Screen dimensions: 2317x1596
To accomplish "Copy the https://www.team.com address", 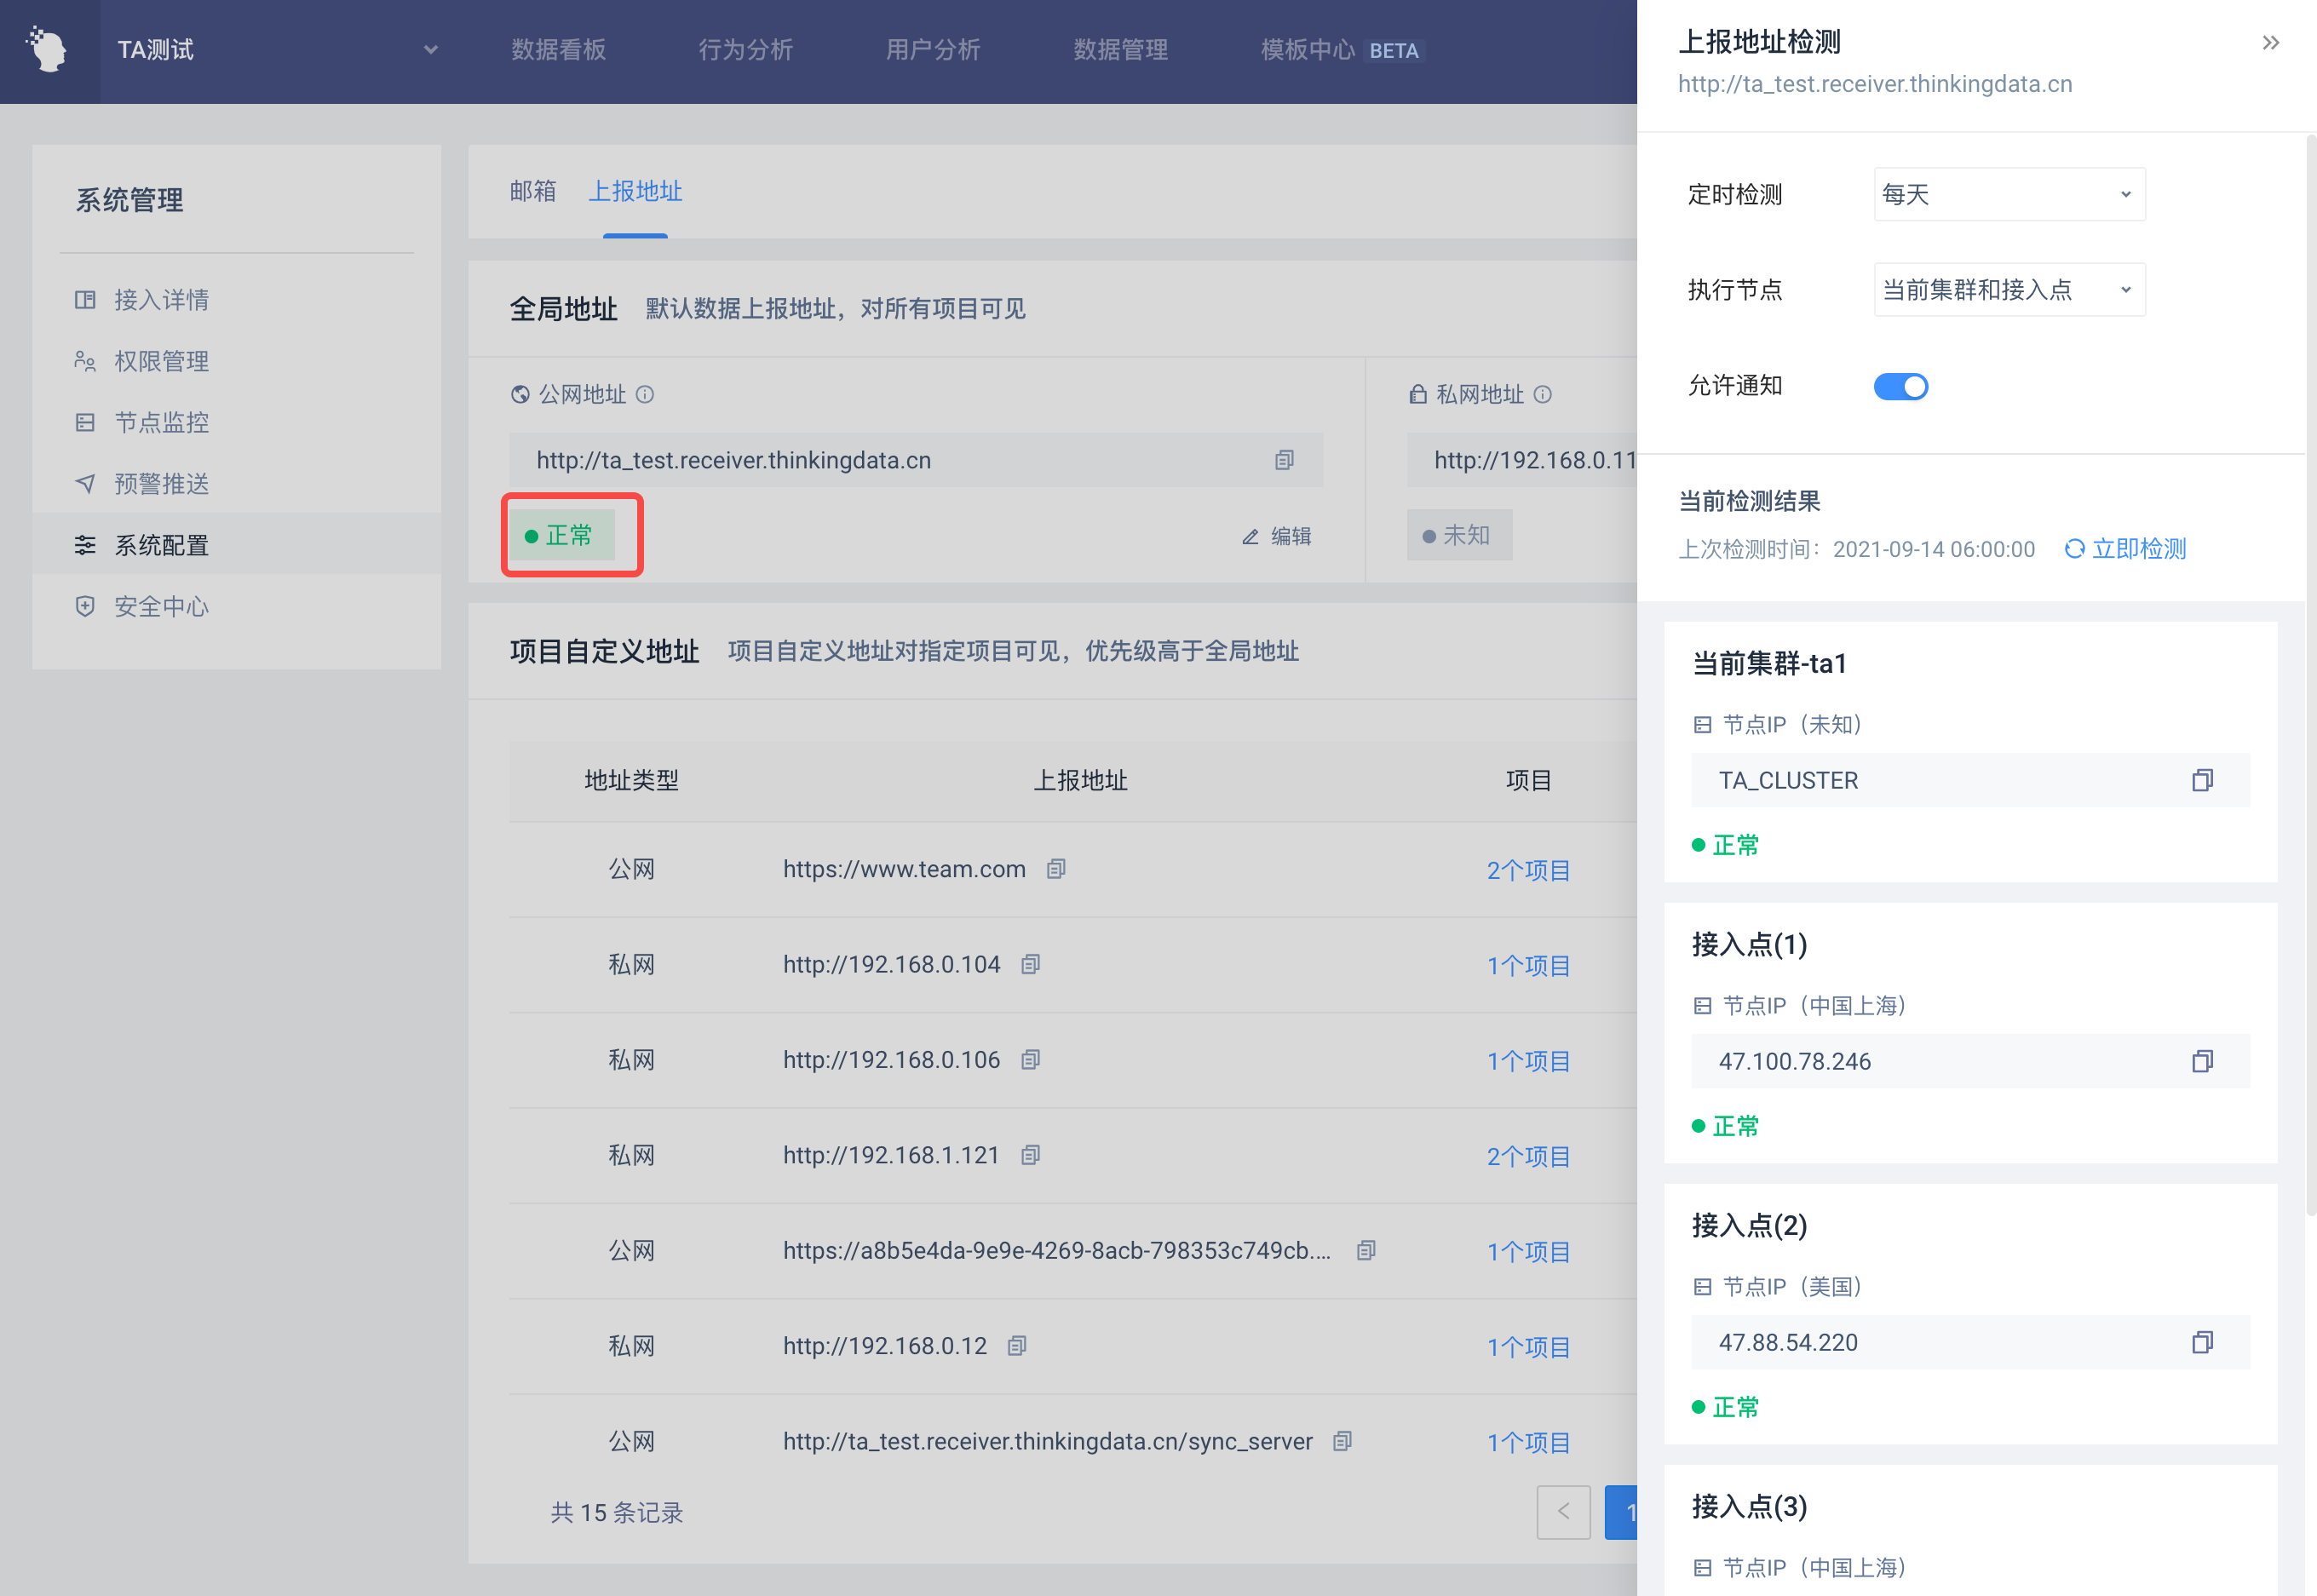I will 1056,869.
